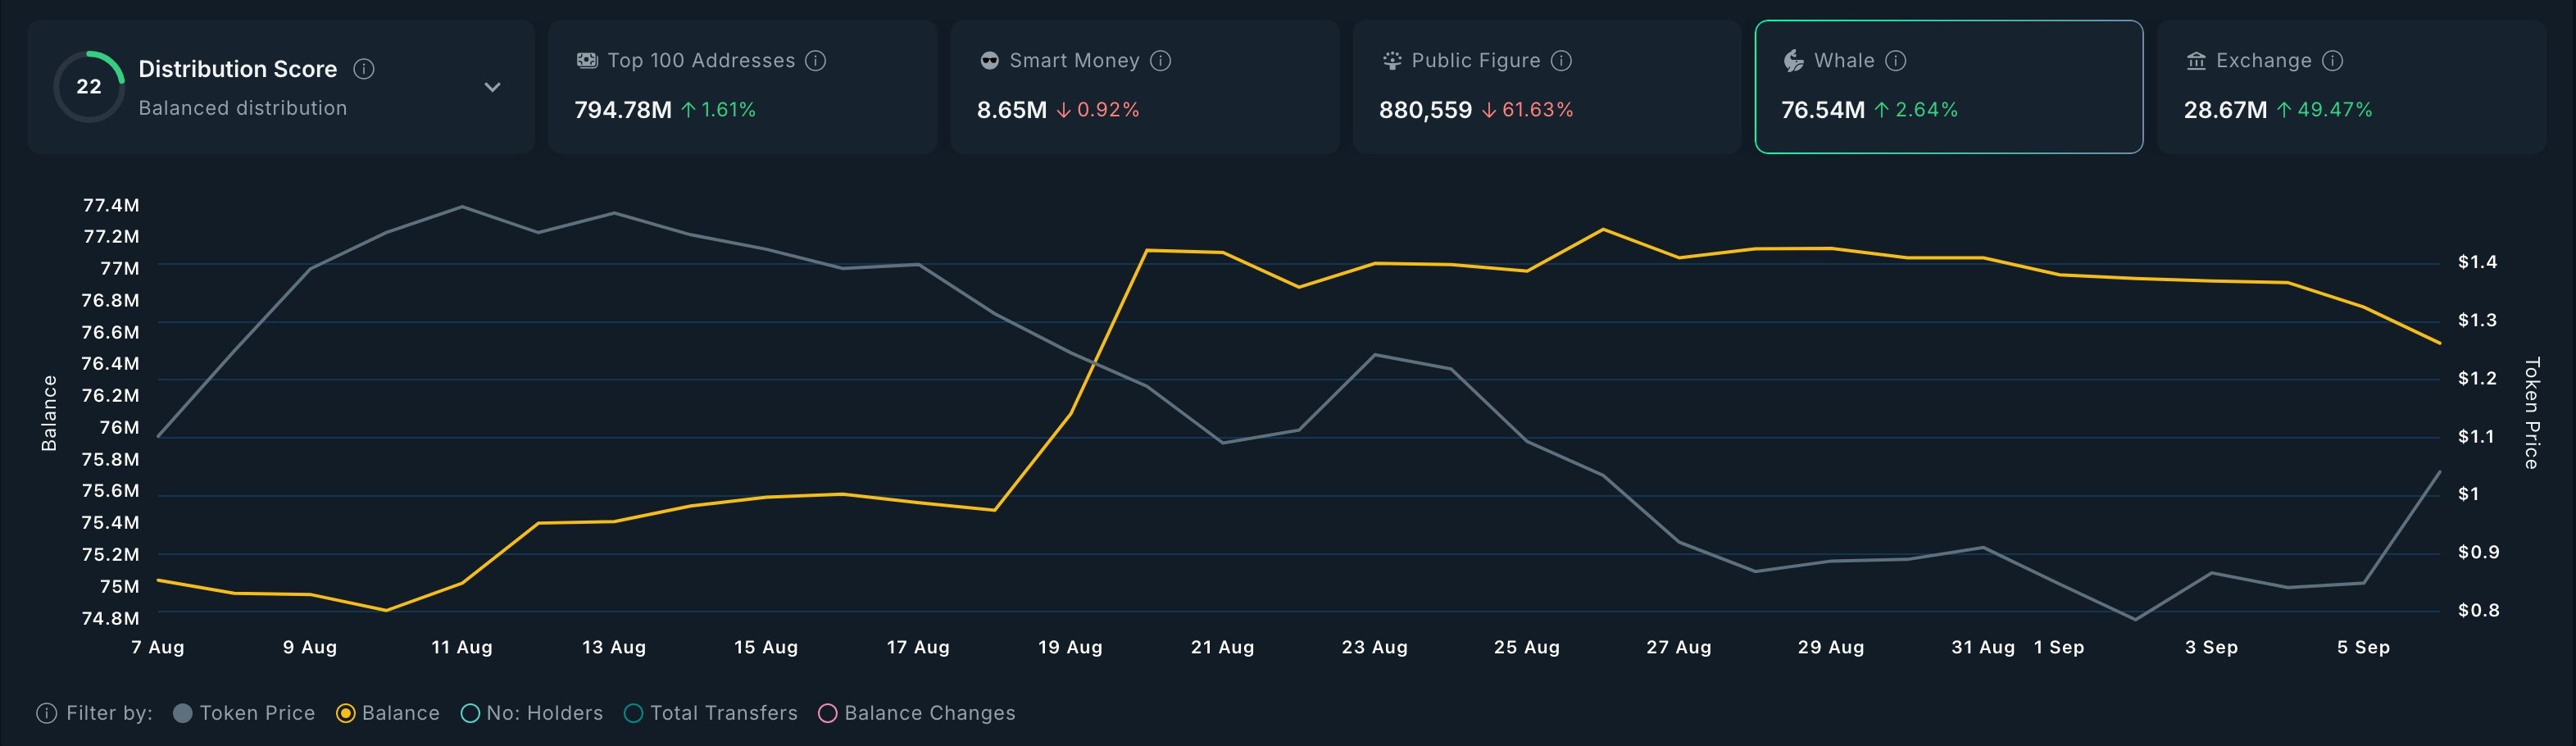Click the Top 100 Addresses info icon

(815, 60)
